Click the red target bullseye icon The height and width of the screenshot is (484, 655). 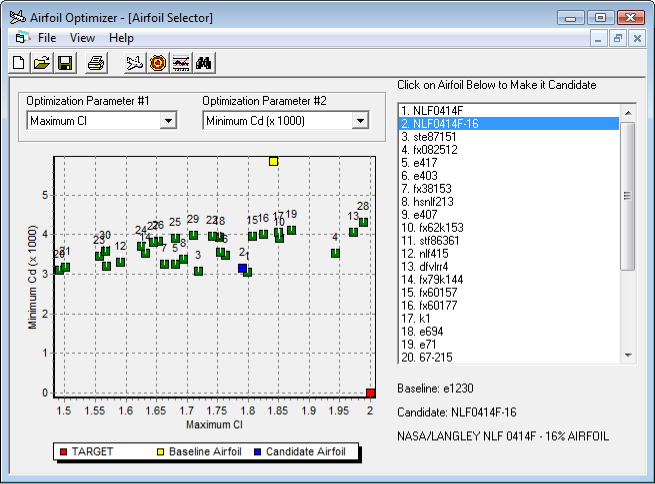click(x=158, y=63)
